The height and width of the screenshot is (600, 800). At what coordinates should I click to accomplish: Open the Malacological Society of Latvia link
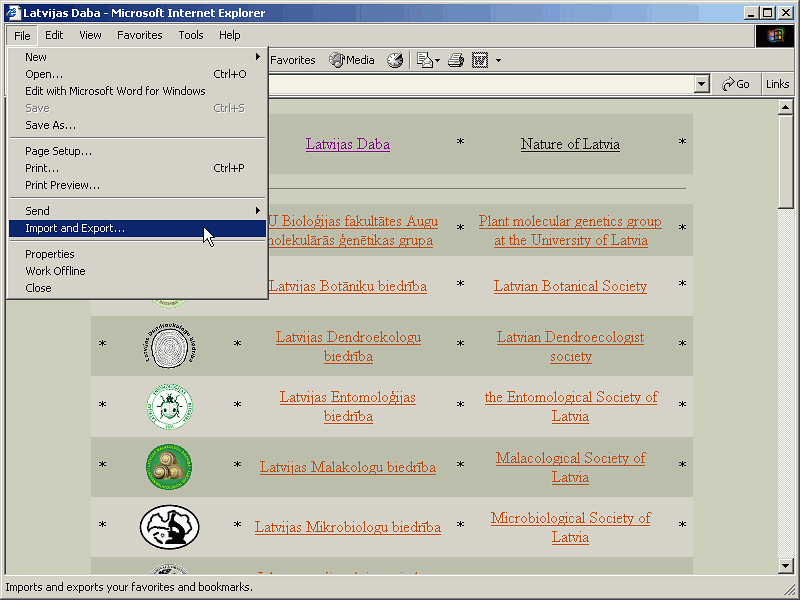570,467
